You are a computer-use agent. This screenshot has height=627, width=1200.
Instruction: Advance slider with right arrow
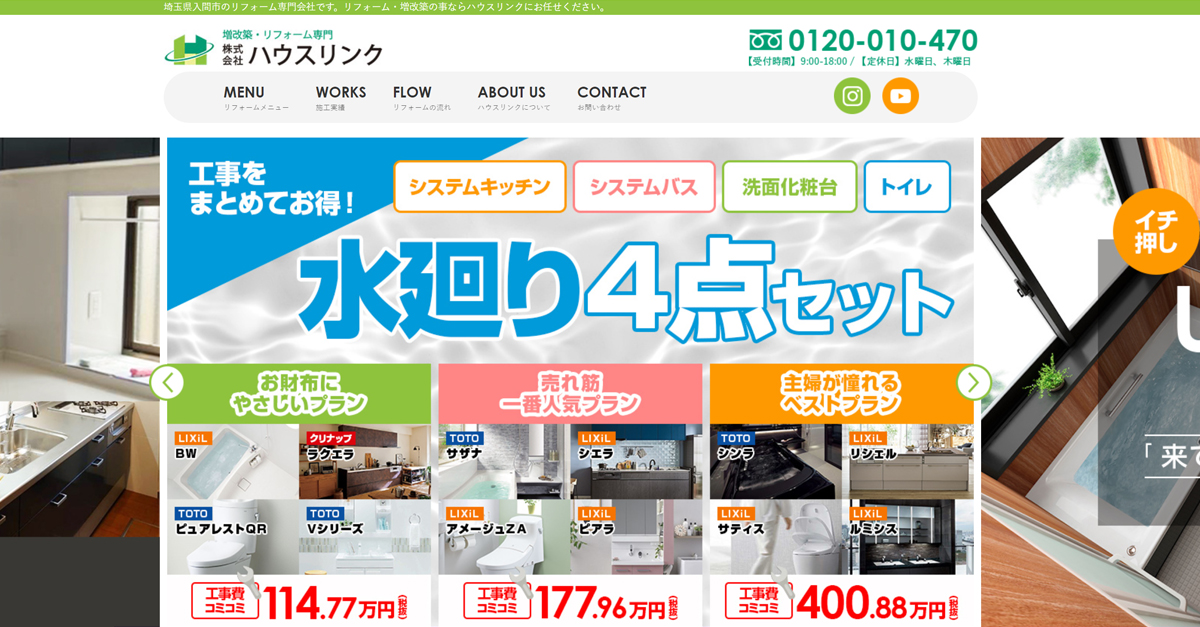click(973, 382)
